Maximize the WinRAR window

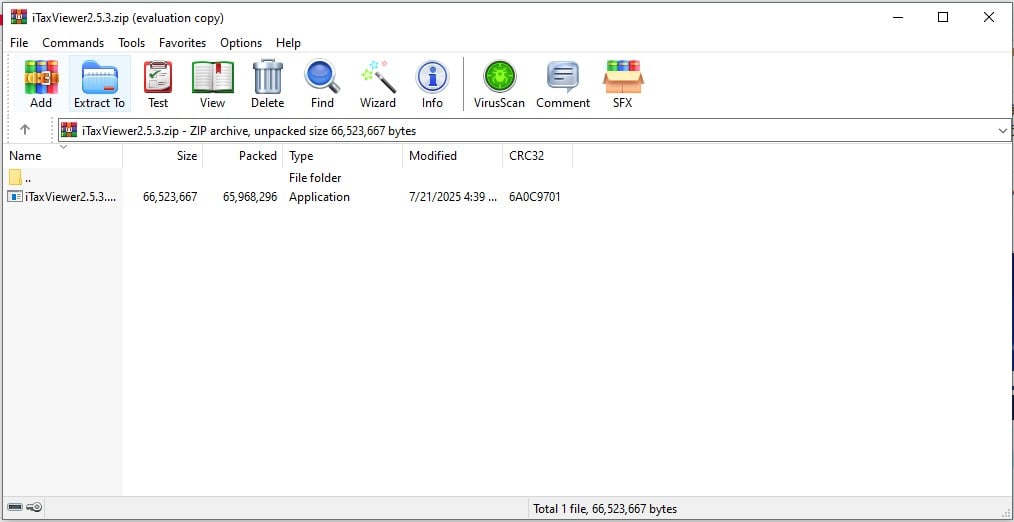coord(943,17)
